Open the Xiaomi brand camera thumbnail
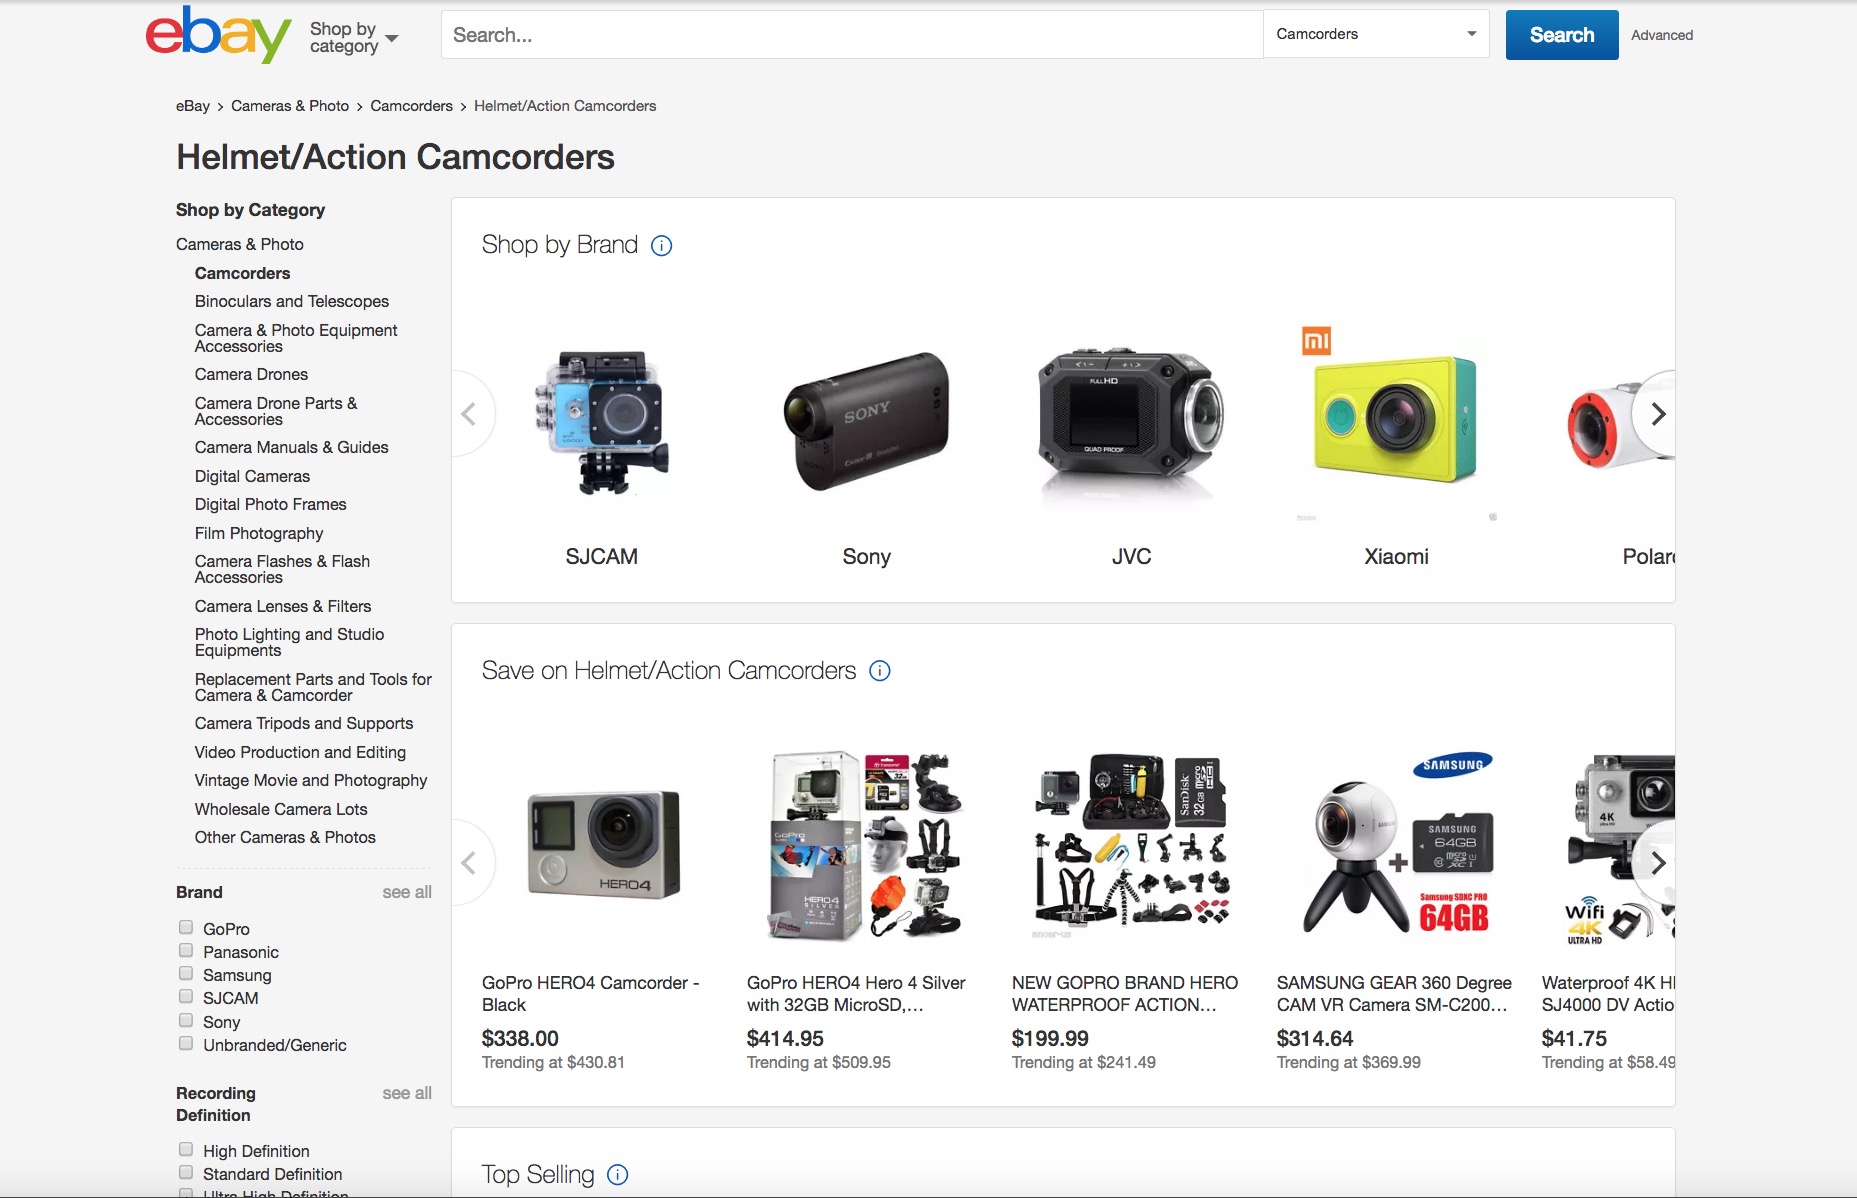 pos(1396,420)
